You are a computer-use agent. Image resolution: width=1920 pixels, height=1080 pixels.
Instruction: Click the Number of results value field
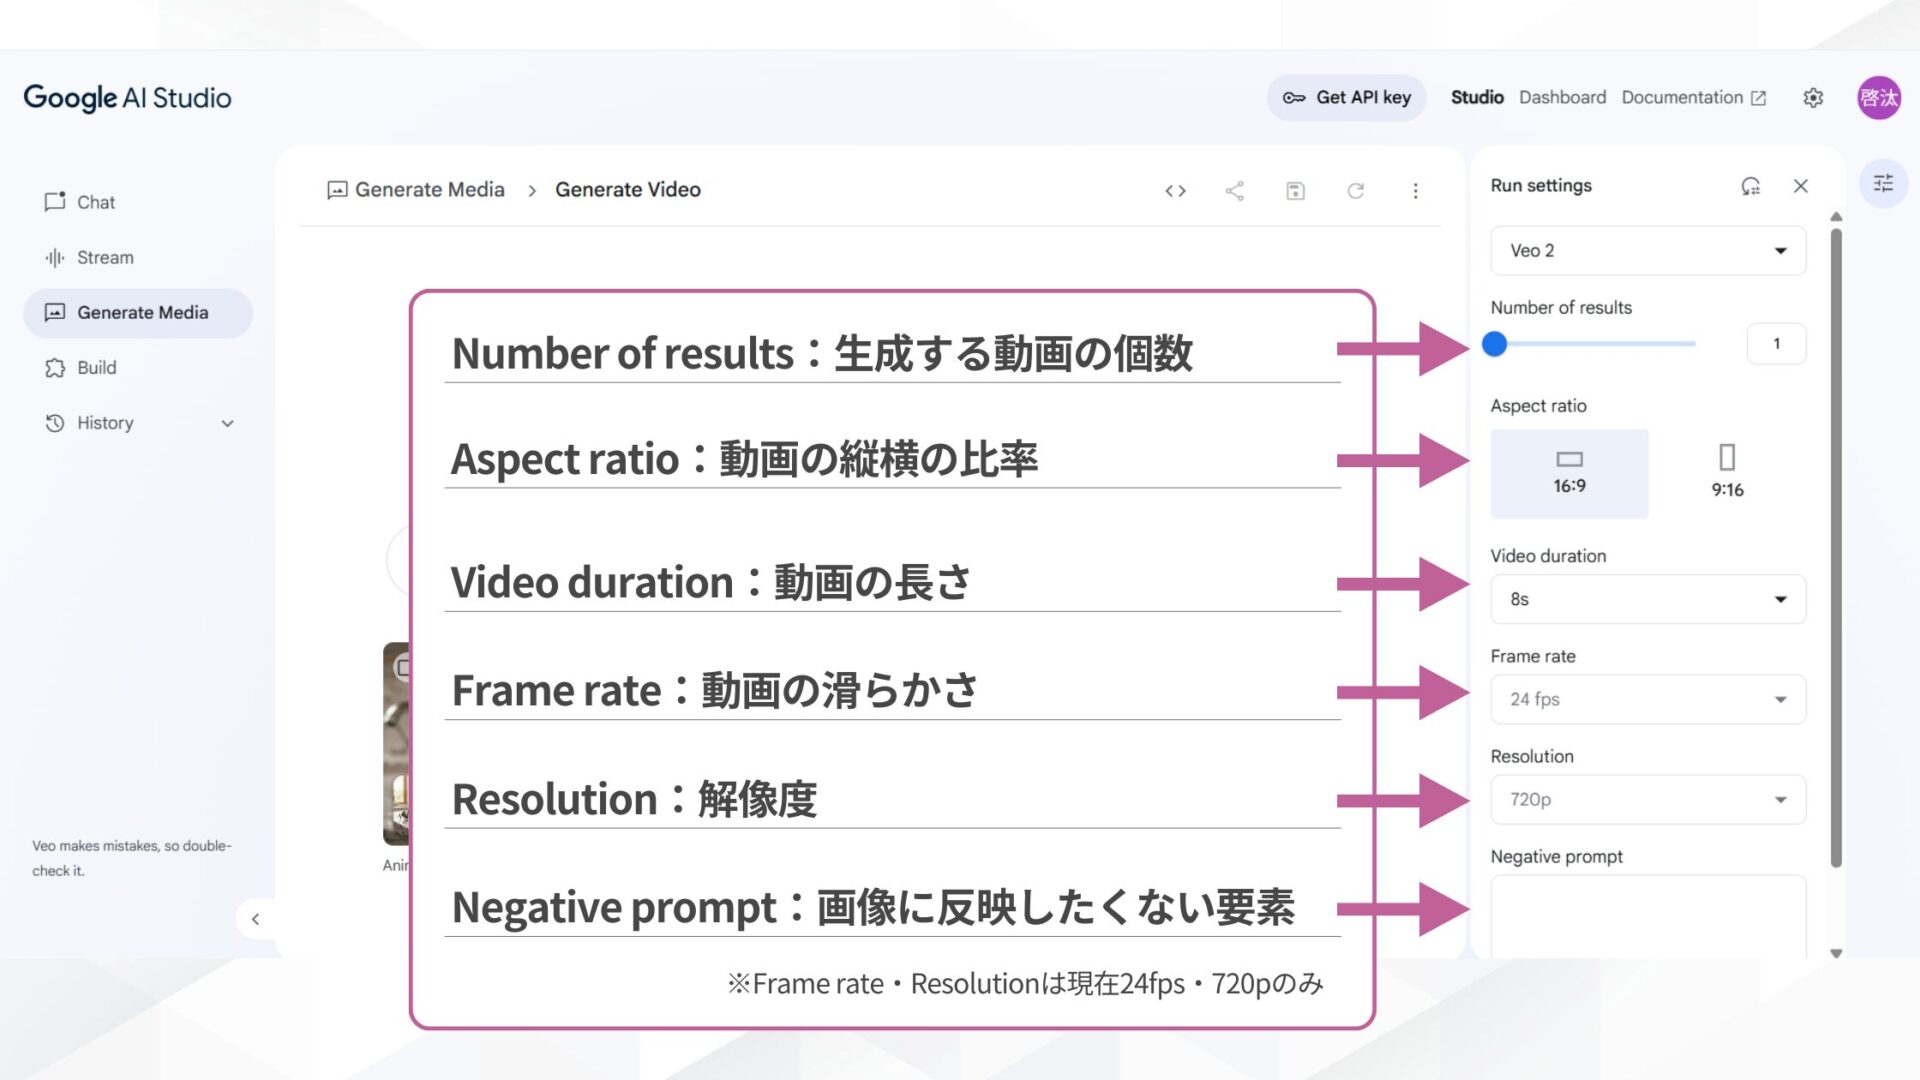(x=1776, y=344)
